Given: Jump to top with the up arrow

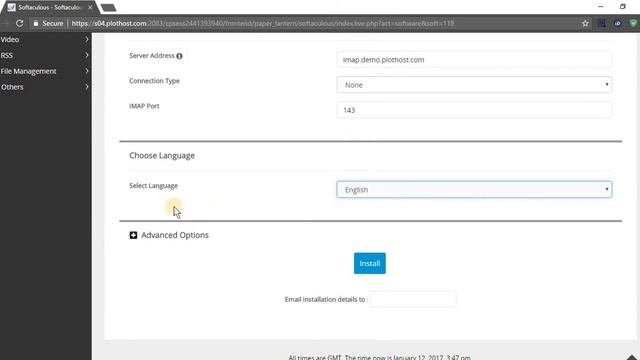Looking at the screenshot, I should pyautogui.click(x=632, y=357).
